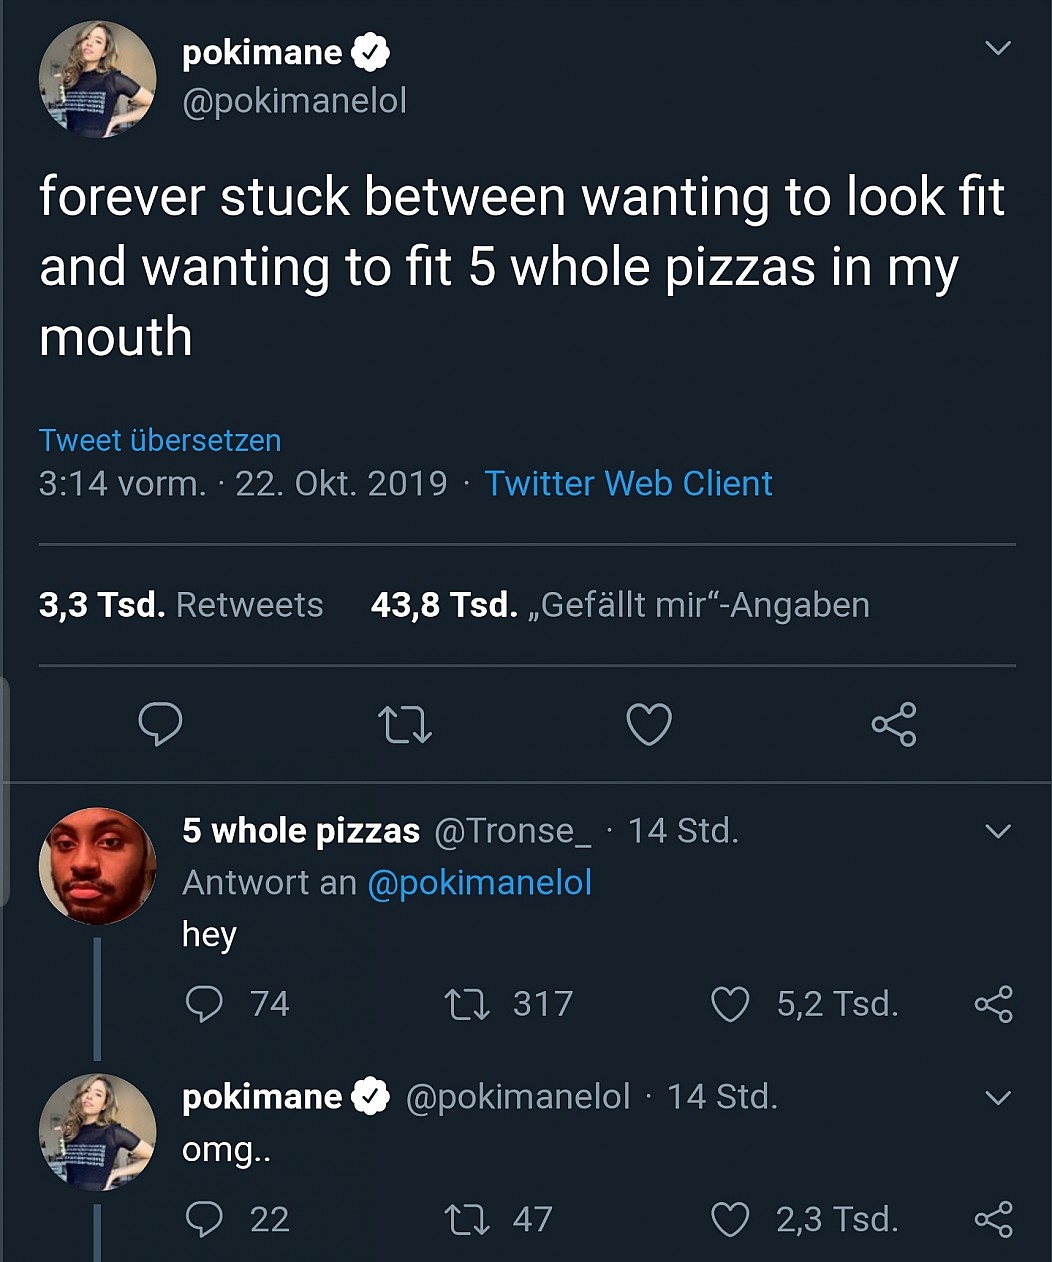1052x1262 pixels.
Task: Open chevron menu on Tronse_'s reply
Action: pyautogui.click(x=998, y=831)
